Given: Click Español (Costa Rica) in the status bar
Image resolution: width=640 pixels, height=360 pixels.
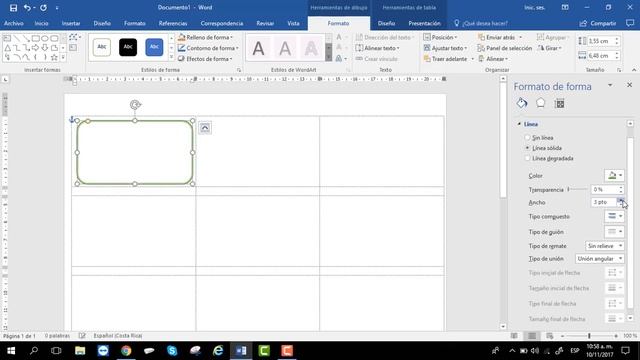Looking at the screenshot, I should coord(118,336).
